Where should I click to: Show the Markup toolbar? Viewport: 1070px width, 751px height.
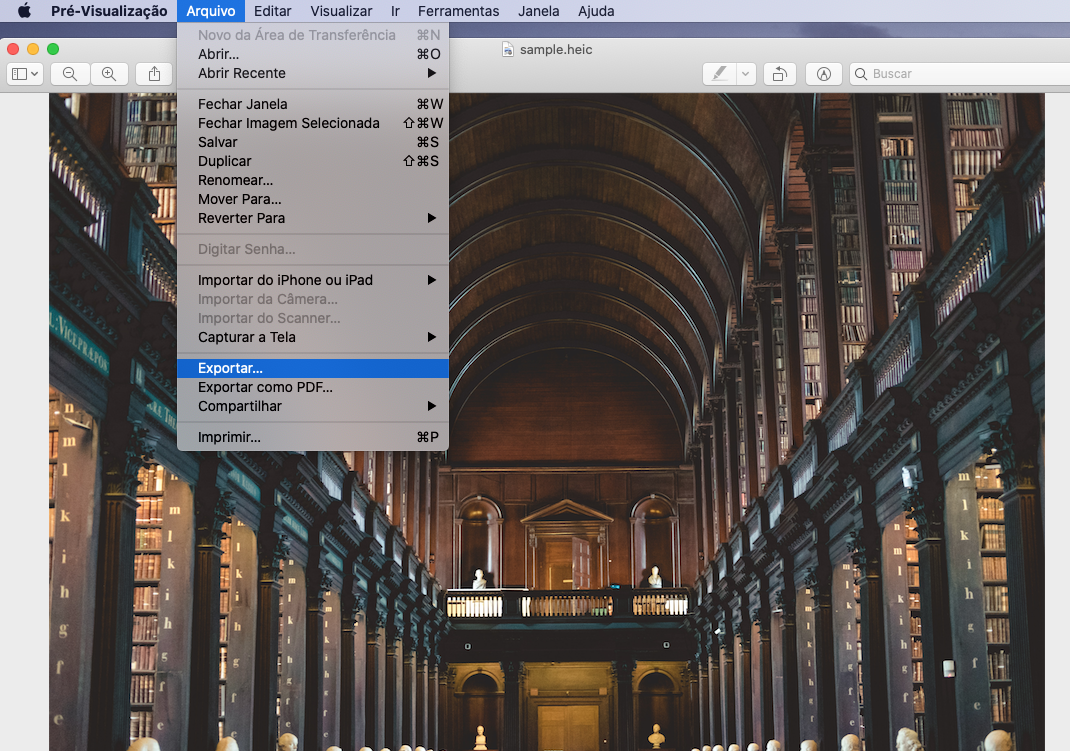tap(824, 74)
